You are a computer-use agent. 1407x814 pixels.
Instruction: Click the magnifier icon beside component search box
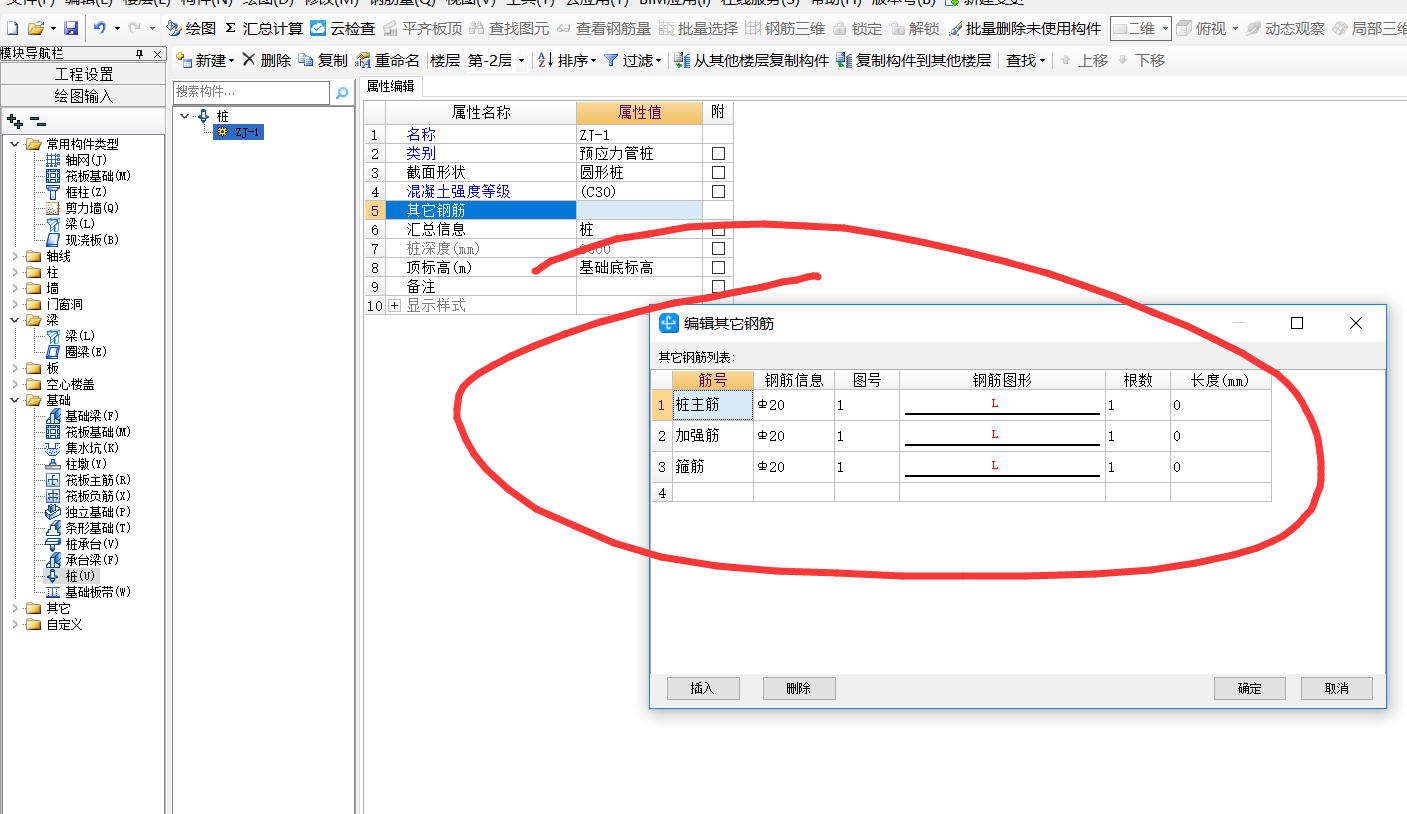point(342,93)
